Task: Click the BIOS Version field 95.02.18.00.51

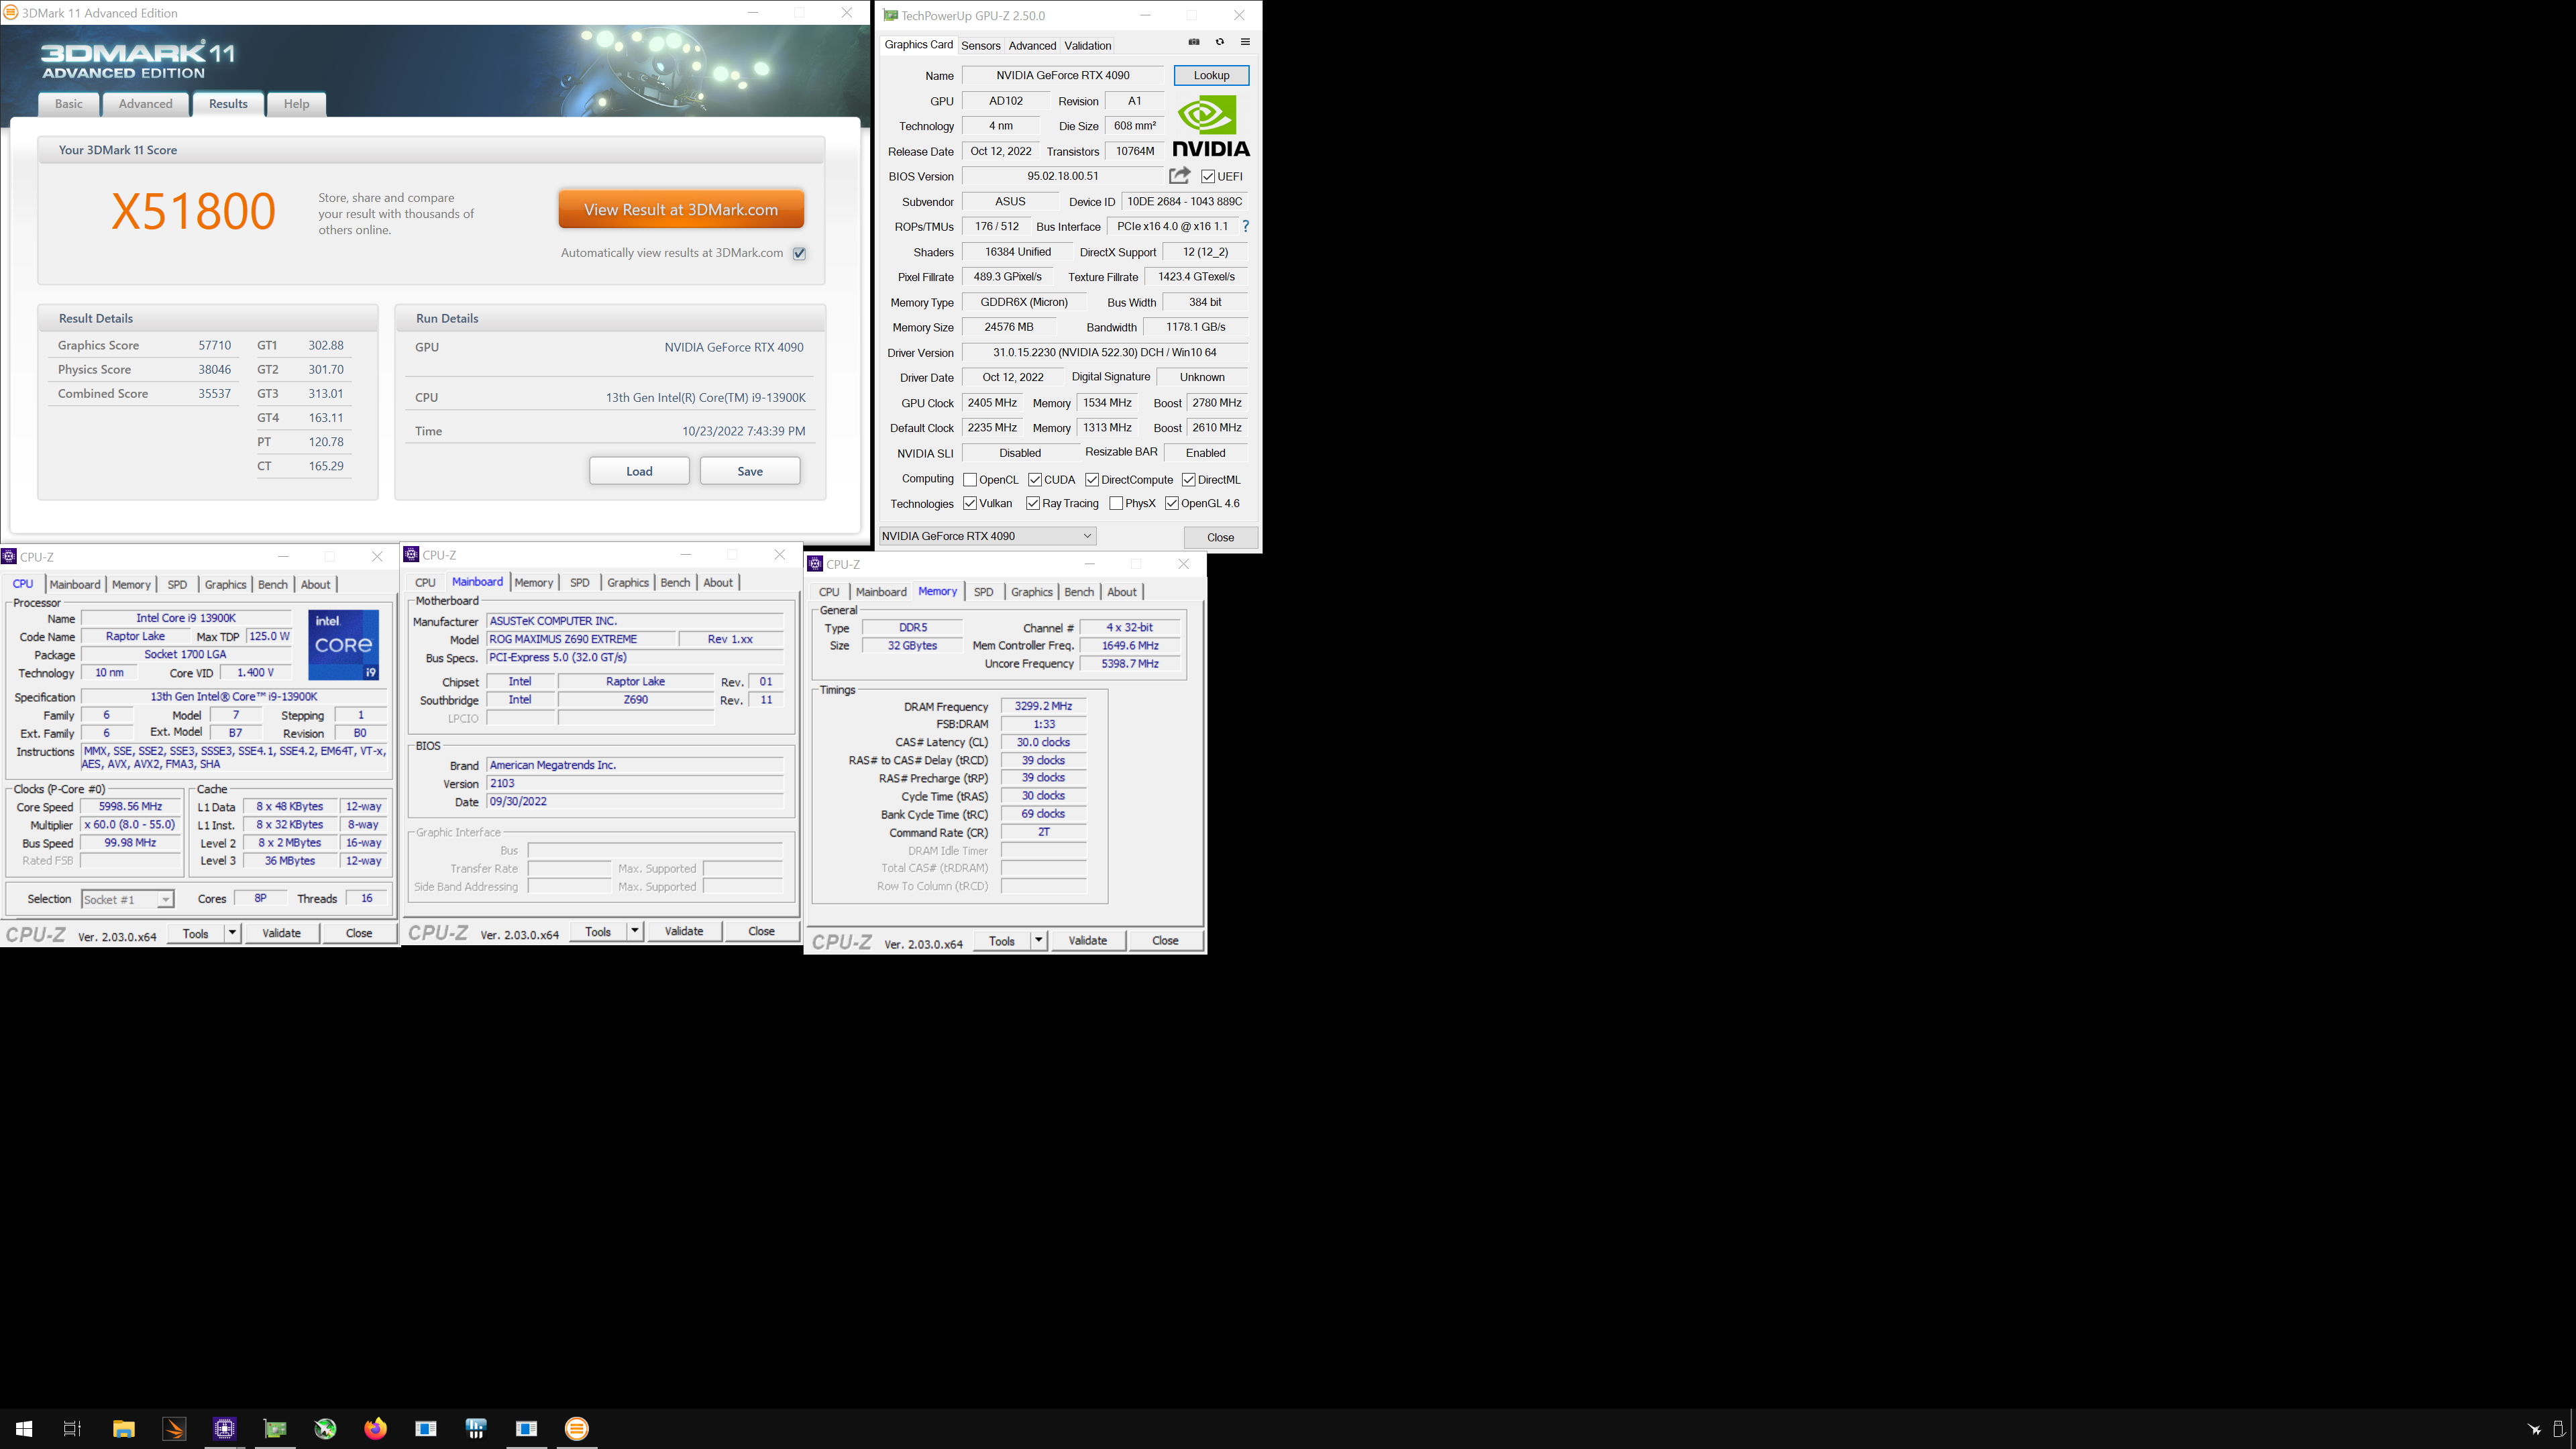Action: tap(1063, 176)
